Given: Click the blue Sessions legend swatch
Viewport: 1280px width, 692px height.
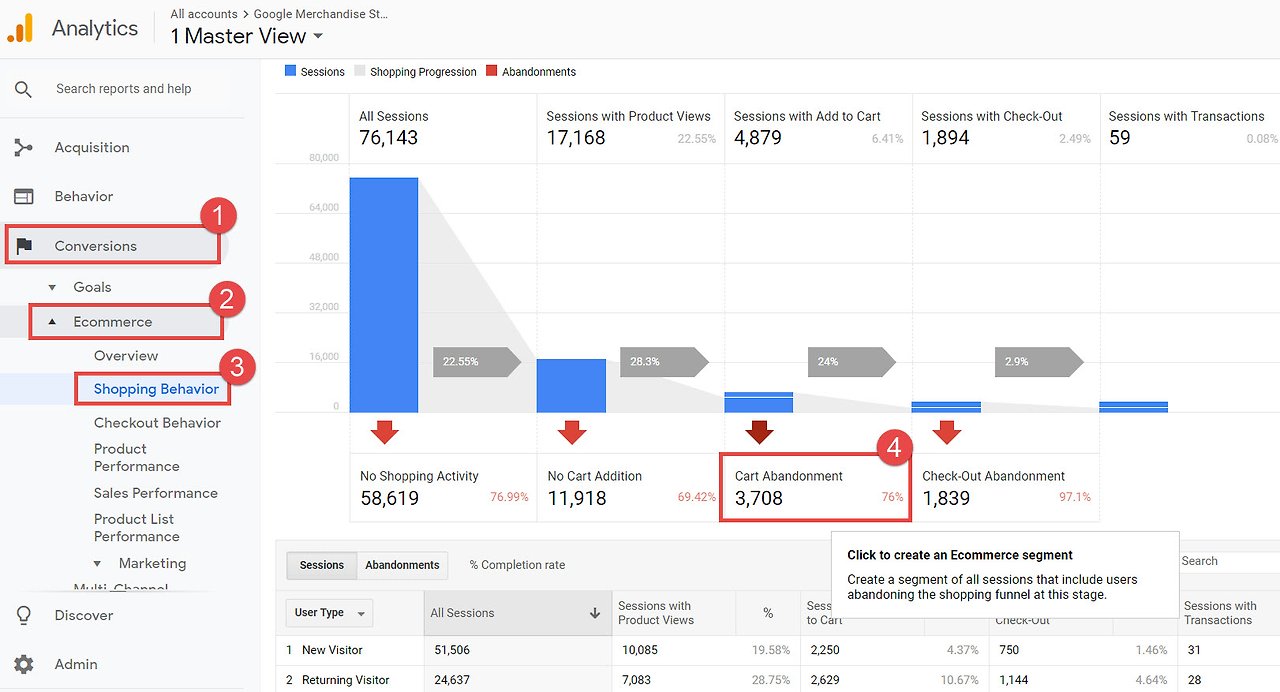Looking at the screenshot, I should [x=291, y=71].
